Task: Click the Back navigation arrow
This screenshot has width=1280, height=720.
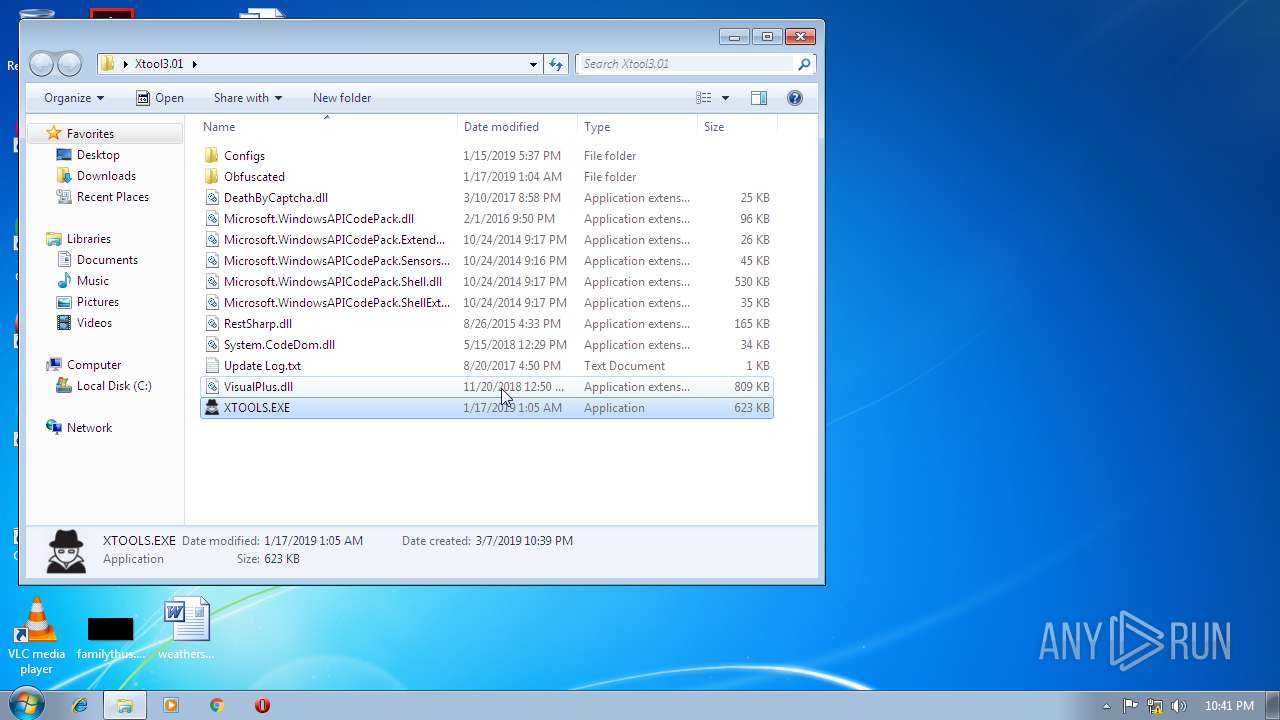Action: tap(41, 64)
